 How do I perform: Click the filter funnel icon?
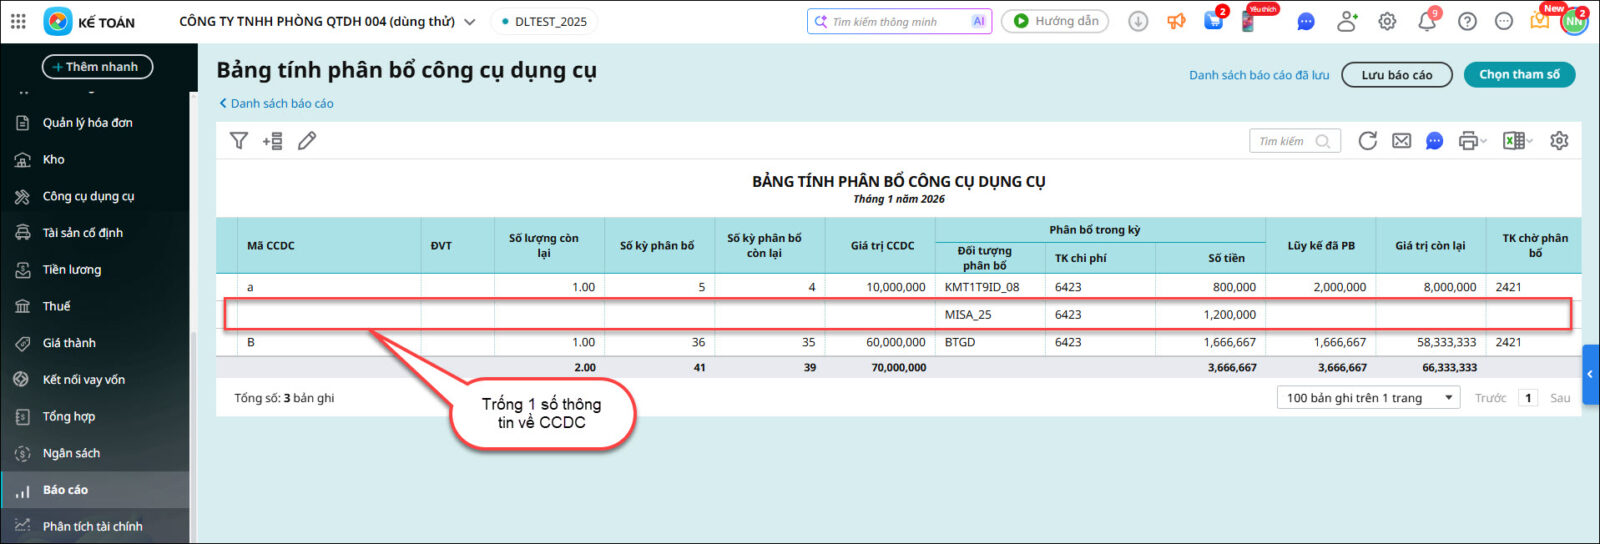(238, 141)
